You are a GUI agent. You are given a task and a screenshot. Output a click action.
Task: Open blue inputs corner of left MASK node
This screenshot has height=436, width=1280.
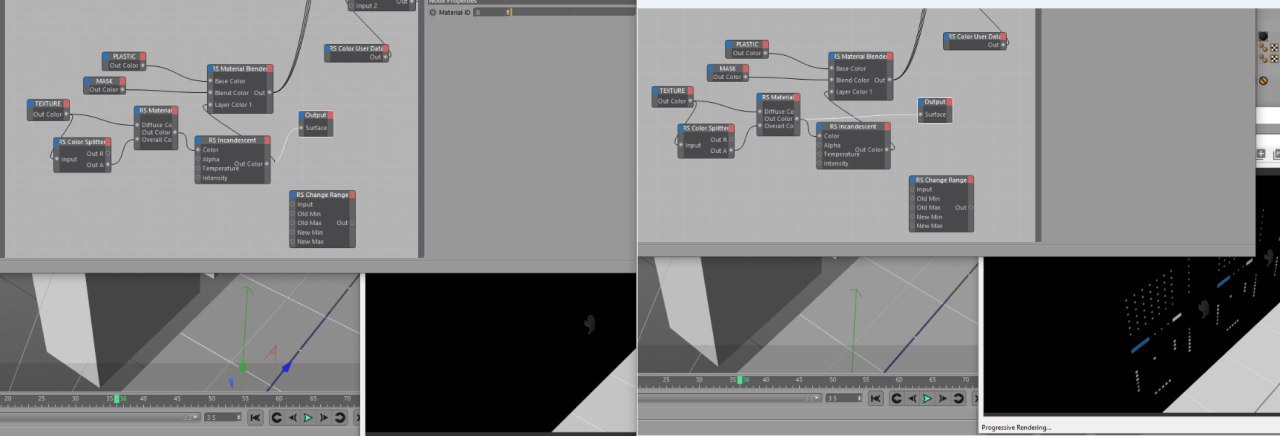(87, 80)
